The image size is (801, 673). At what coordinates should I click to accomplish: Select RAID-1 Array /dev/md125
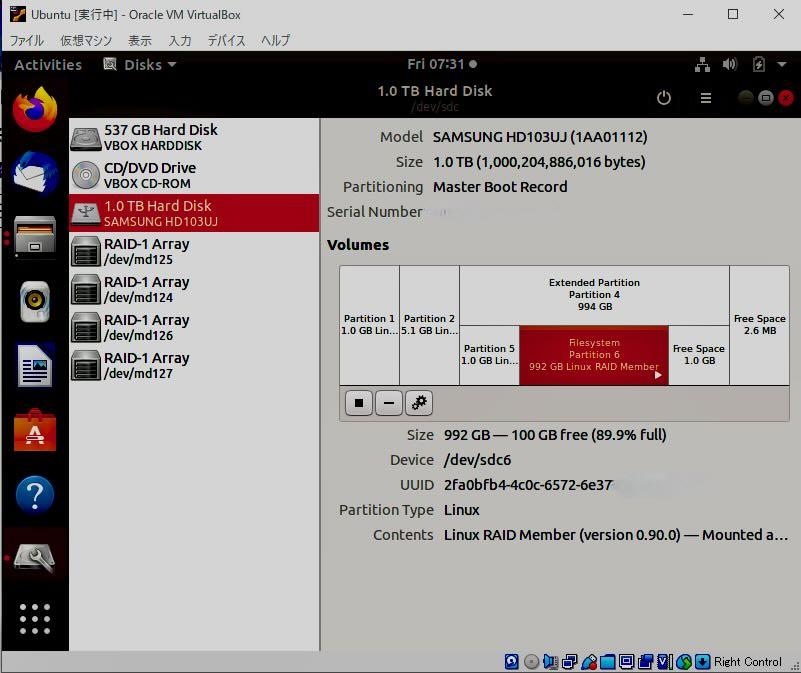pyautogui.click(x=194, y=251)
